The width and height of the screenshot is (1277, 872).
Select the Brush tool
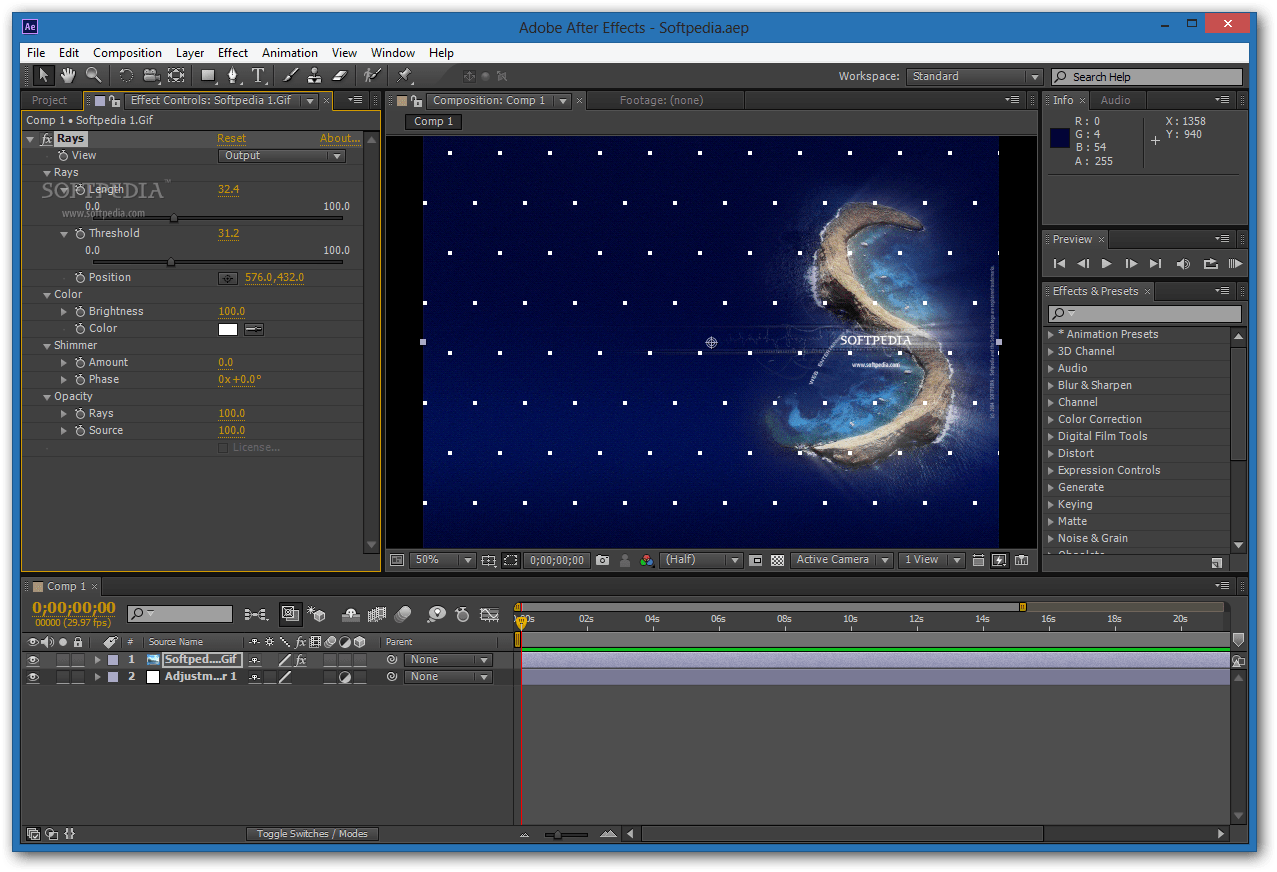click(291, 75)
